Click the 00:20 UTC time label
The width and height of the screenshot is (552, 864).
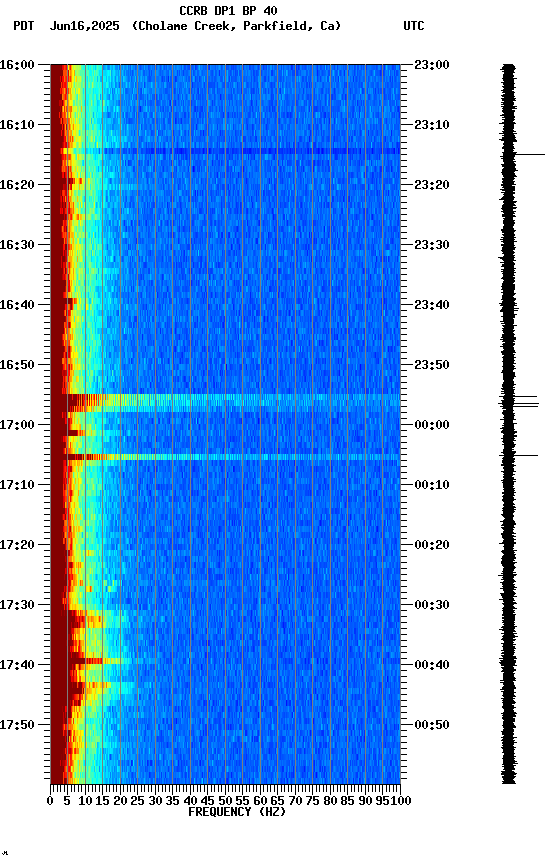(x=432, y=546)
